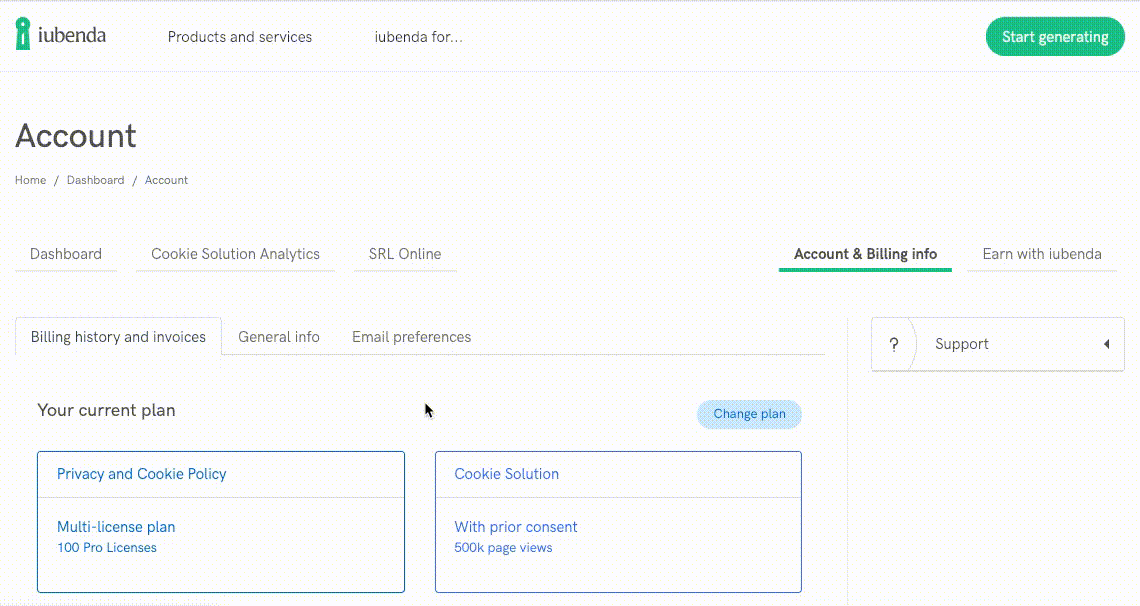The width and height of the screenshot is (1140, 606).
Task: Open the Email preferences tab
Action: click(x=411, y=337)
